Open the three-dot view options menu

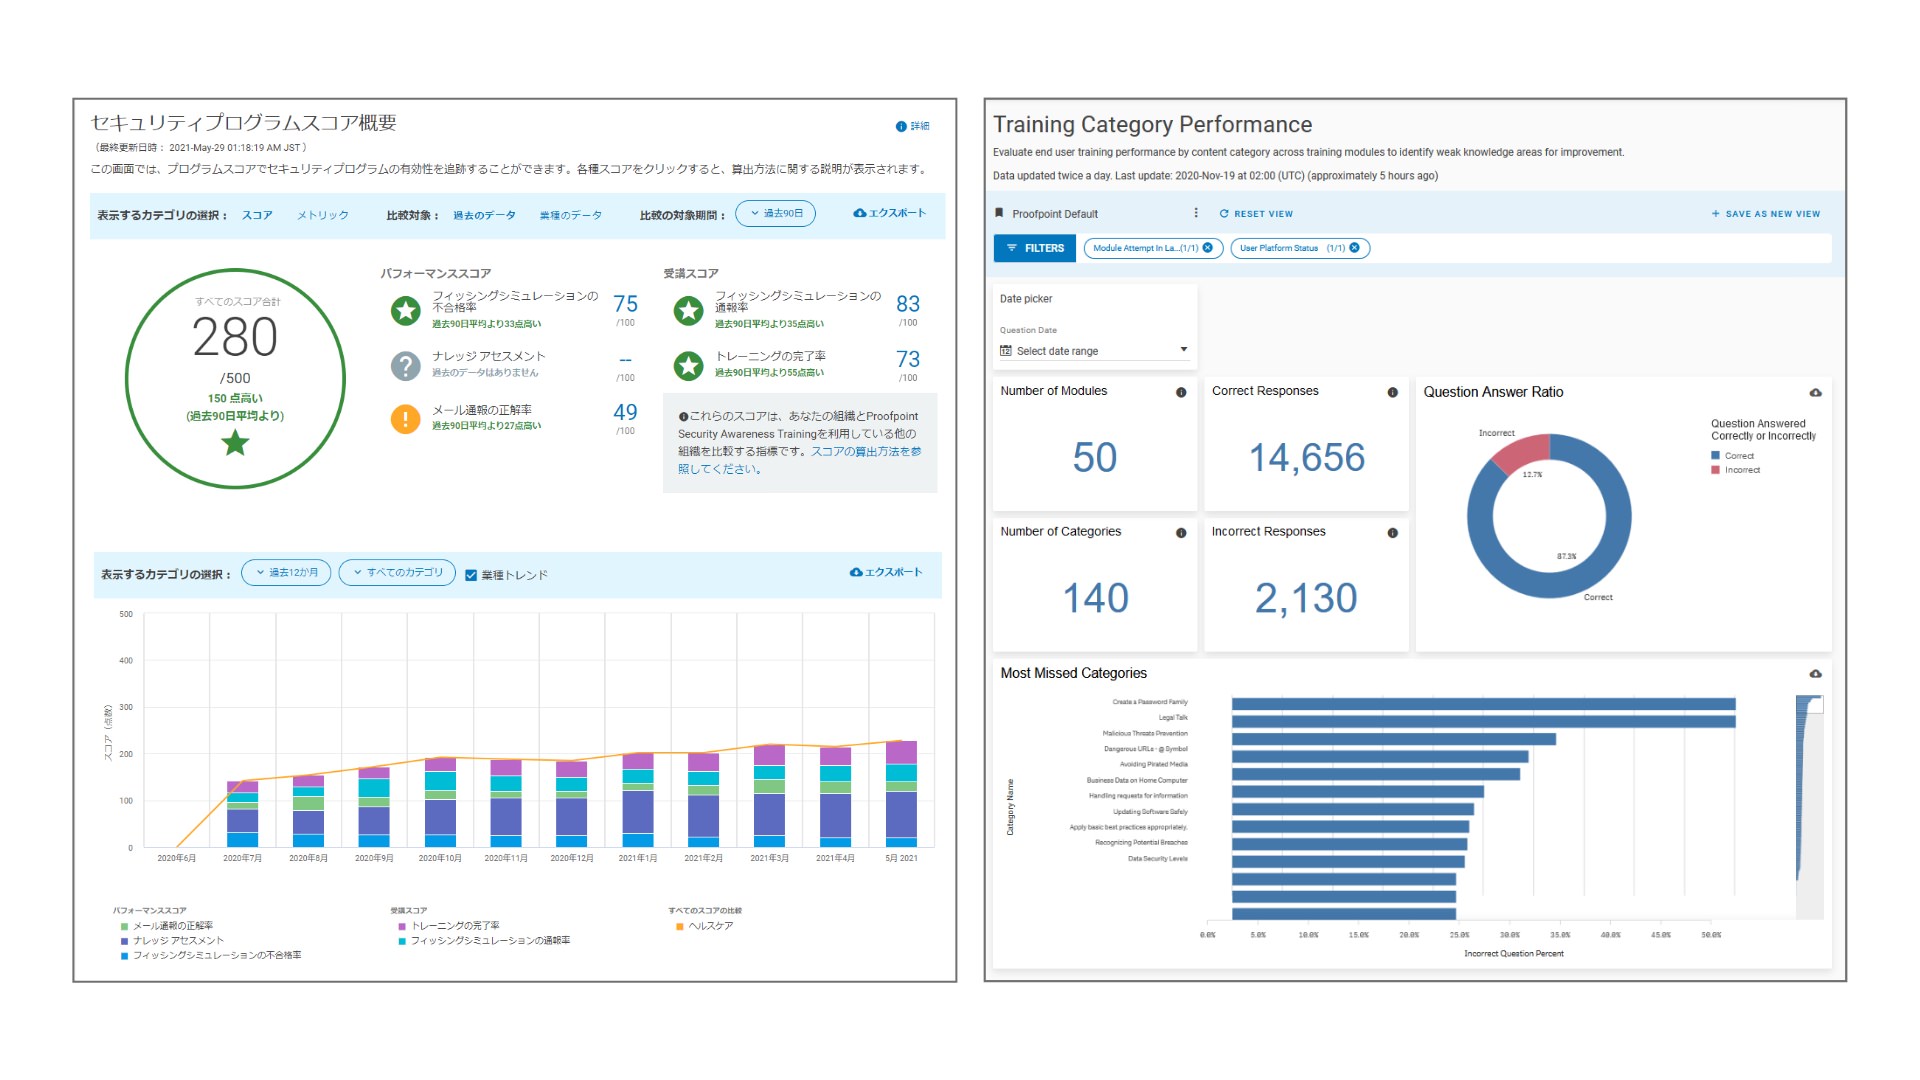click(x=1196, y=213)
